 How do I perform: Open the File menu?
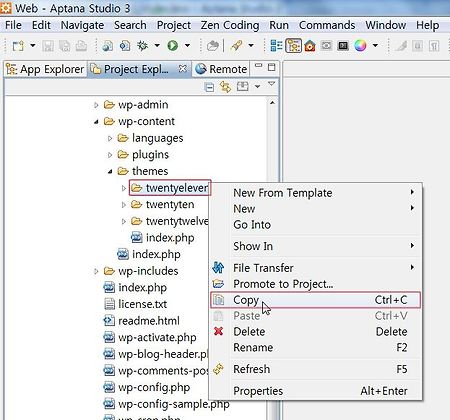(x=13, y=25)
